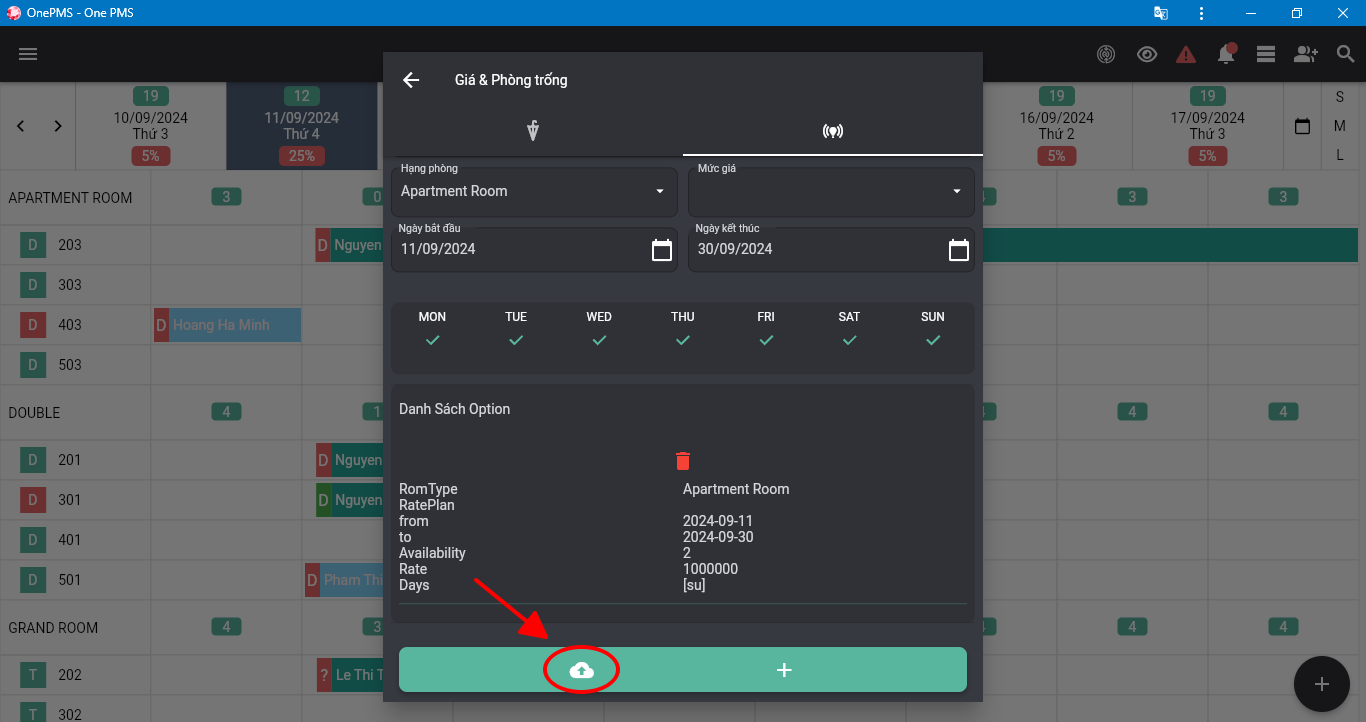
Task: Click the radar channel status icon
Action: 1106,54
